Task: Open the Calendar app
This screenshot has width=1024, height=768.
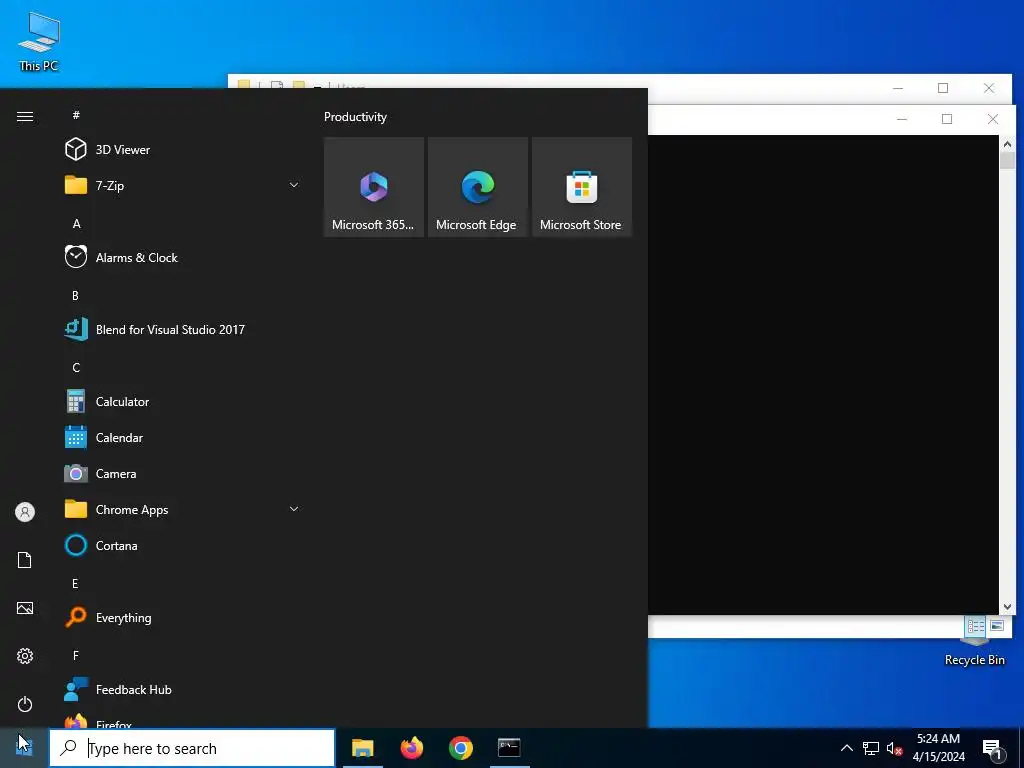Action: [183, 438]
